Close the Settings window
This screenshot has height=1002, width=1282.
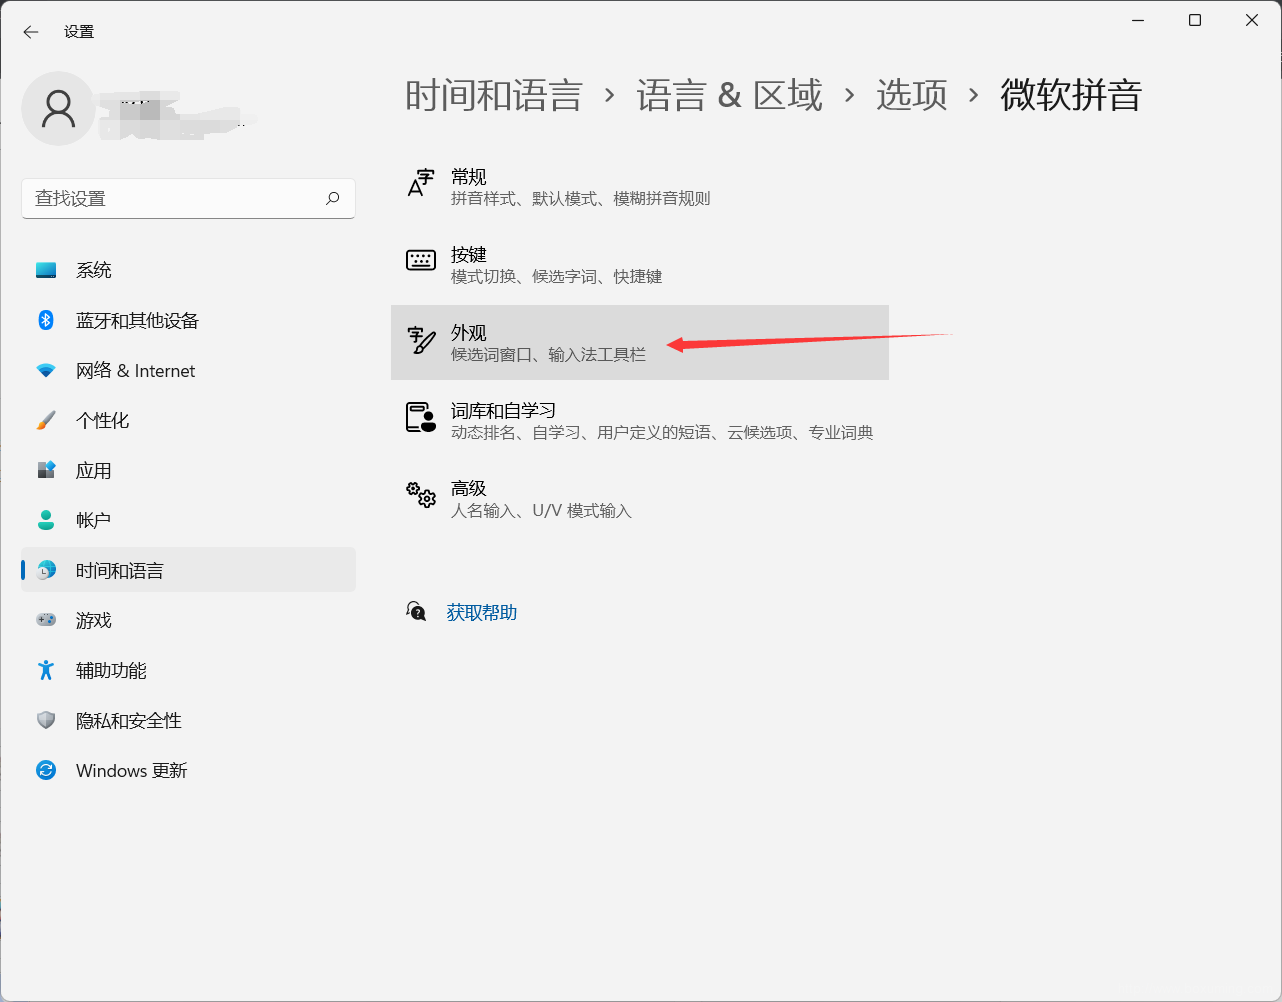click(x=1252, y=20)
